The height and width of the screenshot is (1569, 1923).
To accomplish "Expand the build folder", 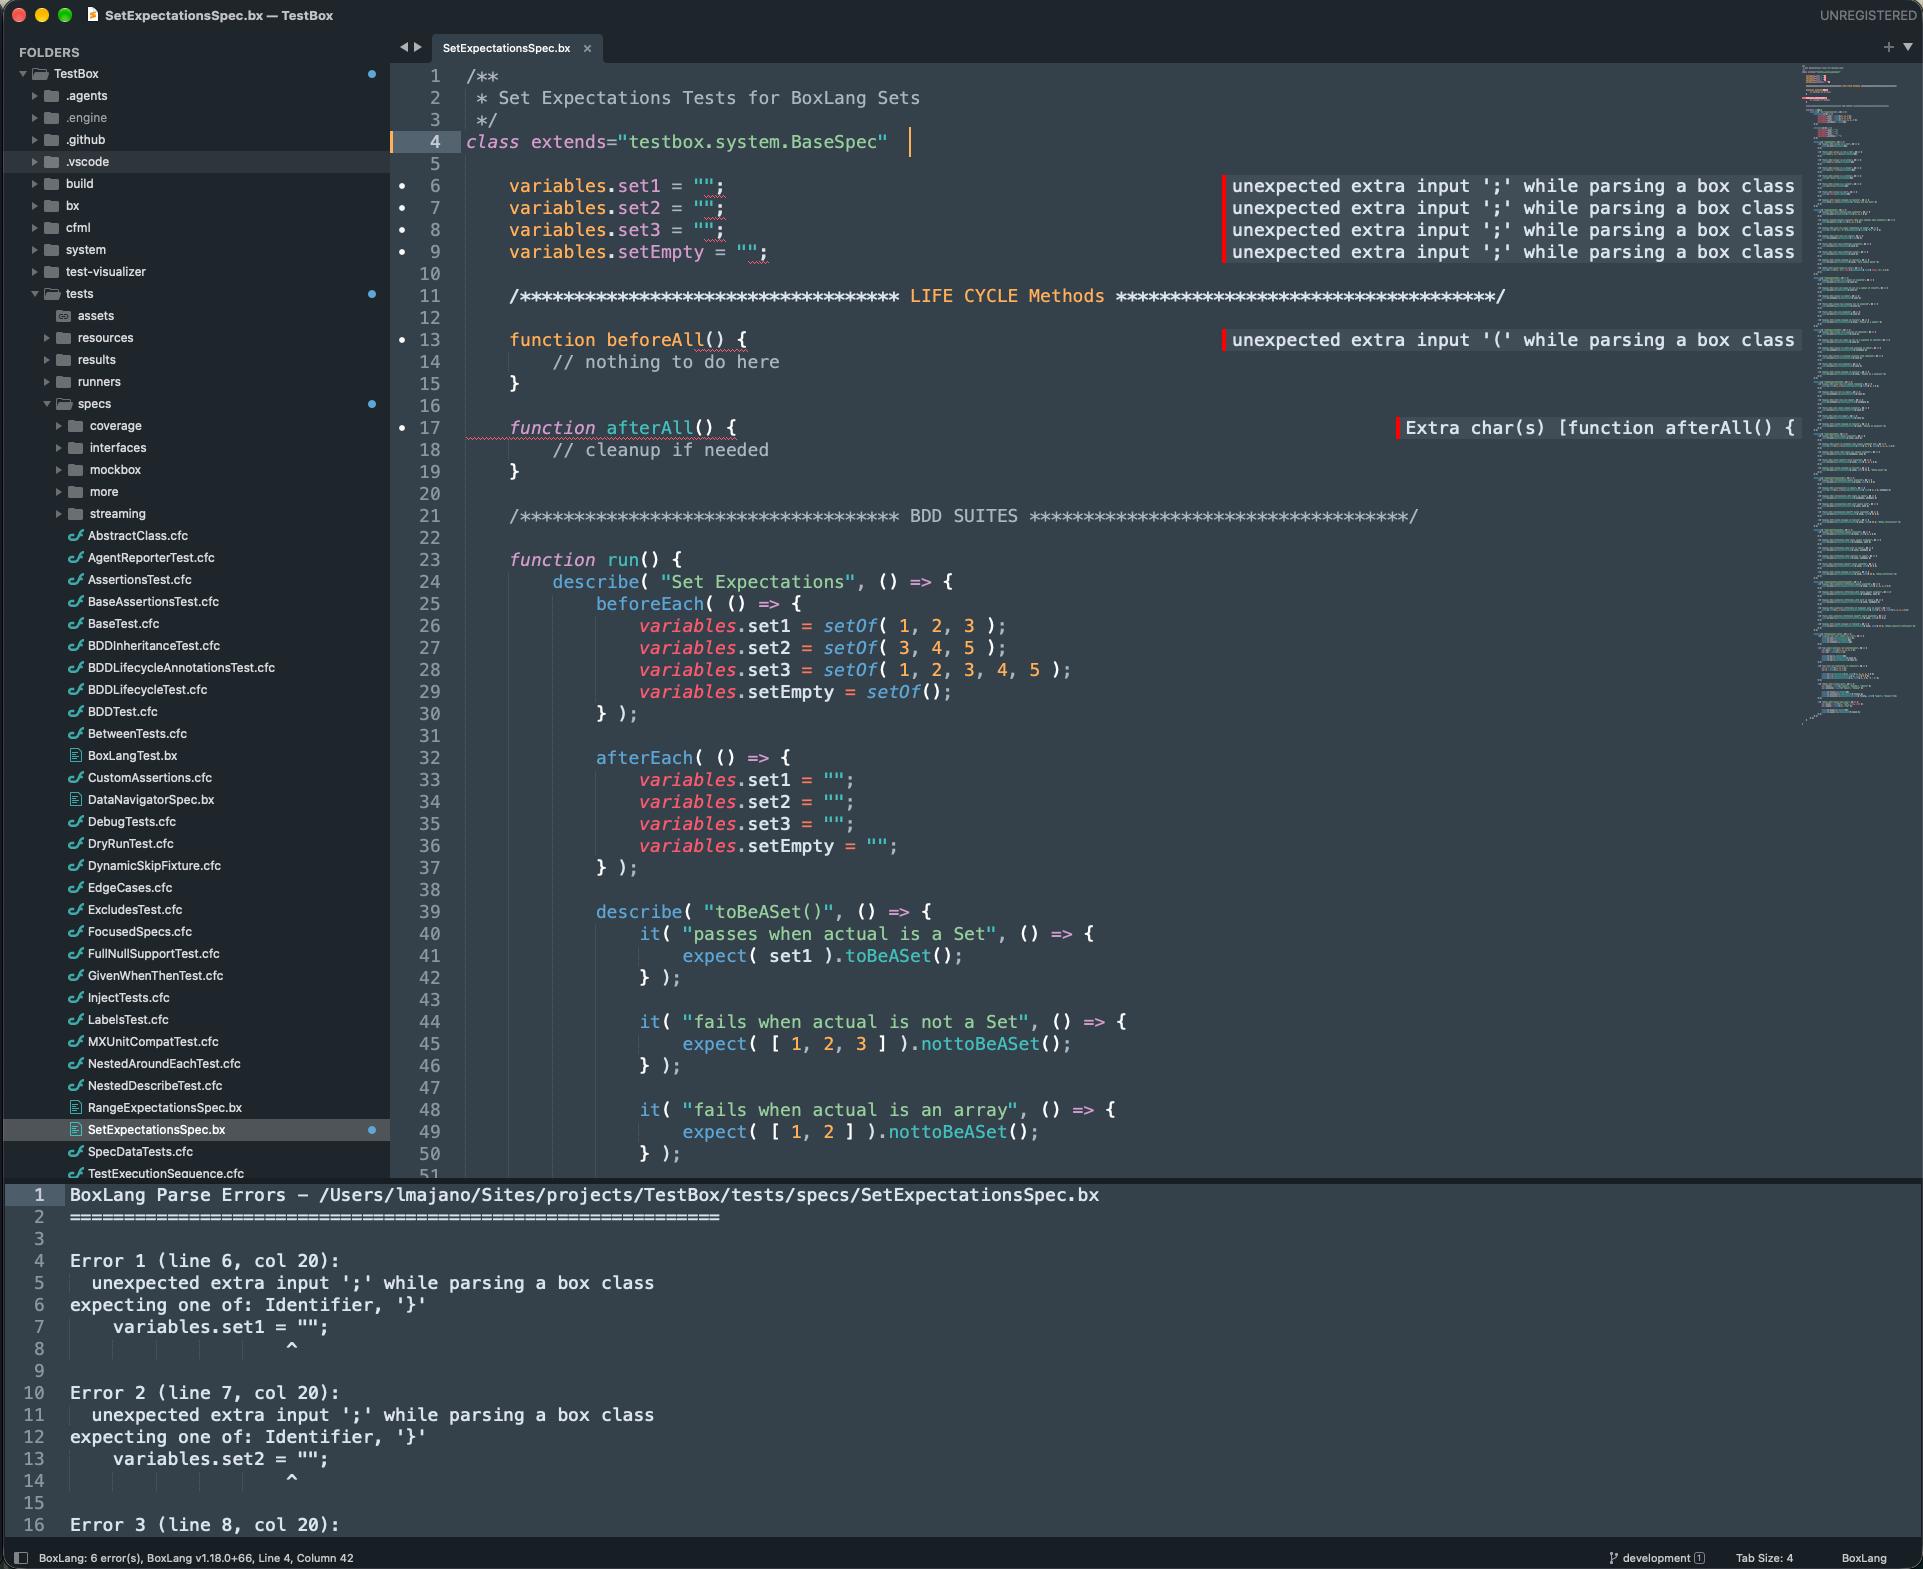I will (35, 184).
